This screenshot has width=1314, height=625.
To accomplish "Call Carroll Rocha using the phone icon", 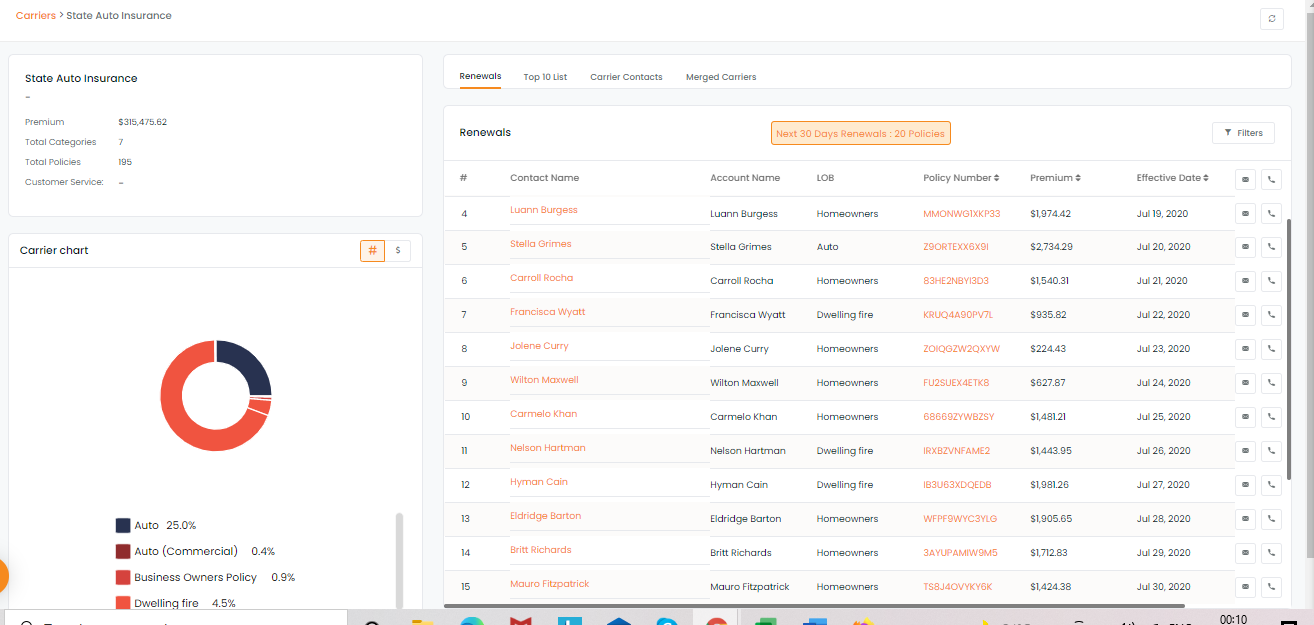I will [1271, 281].
